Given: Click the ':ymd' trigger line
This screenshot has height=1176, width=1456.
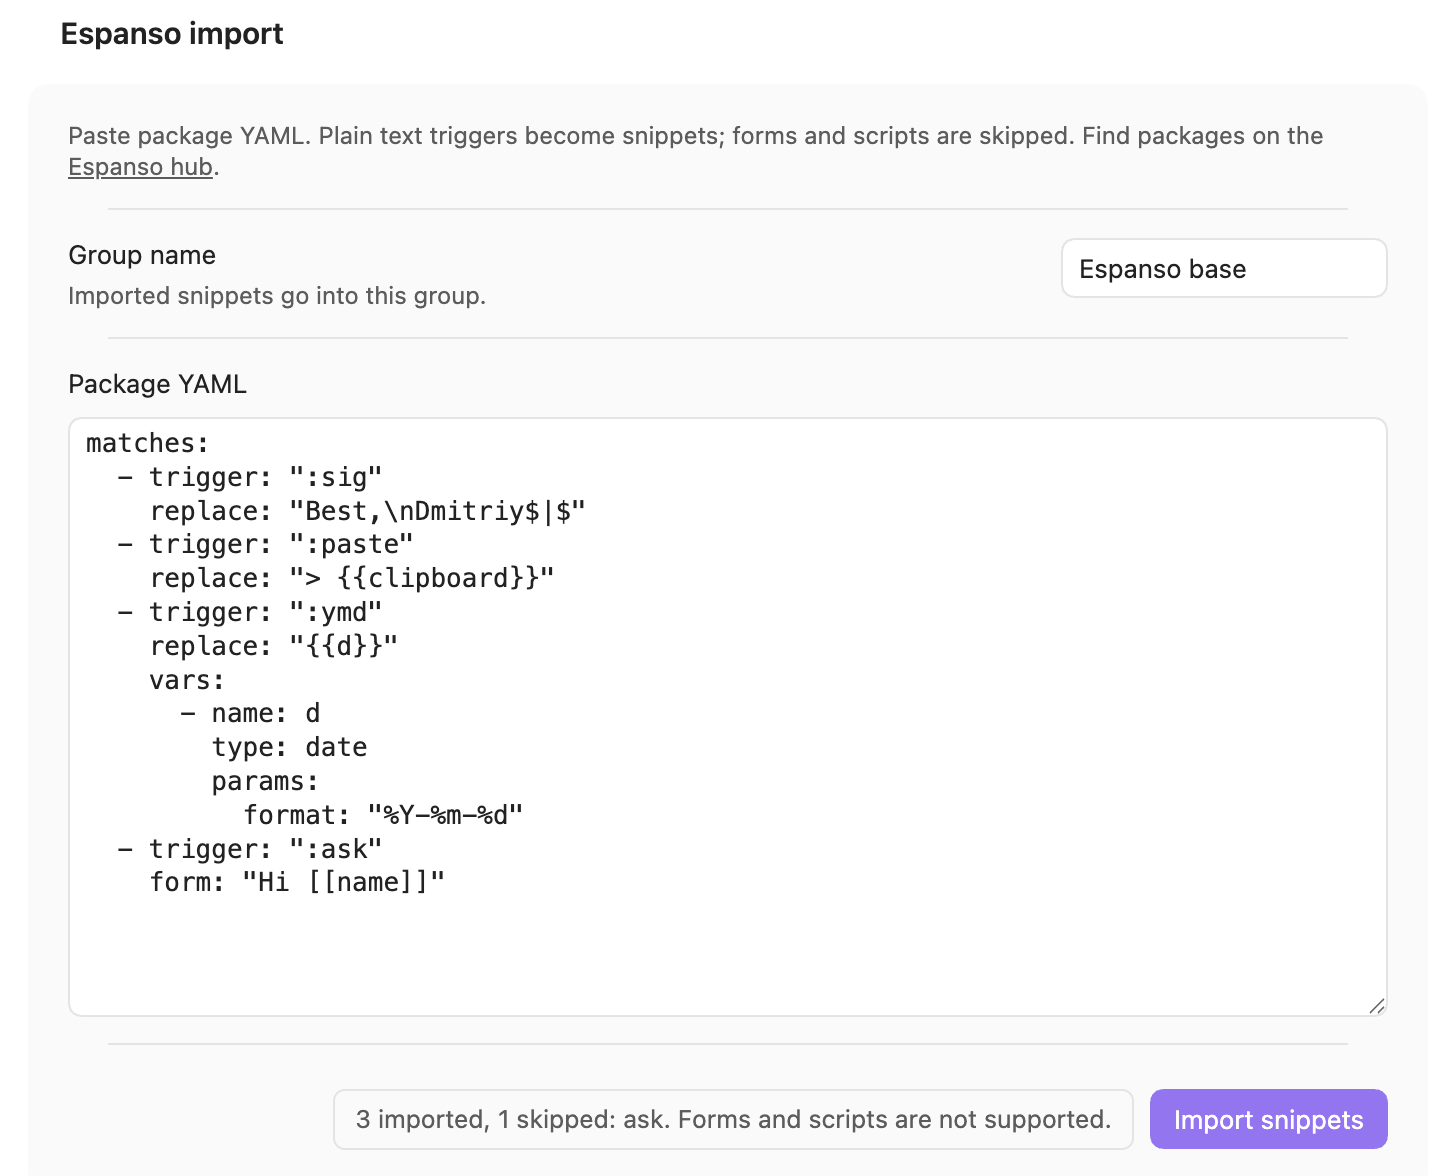Looking at the screenshot, I should coord(250,612).
